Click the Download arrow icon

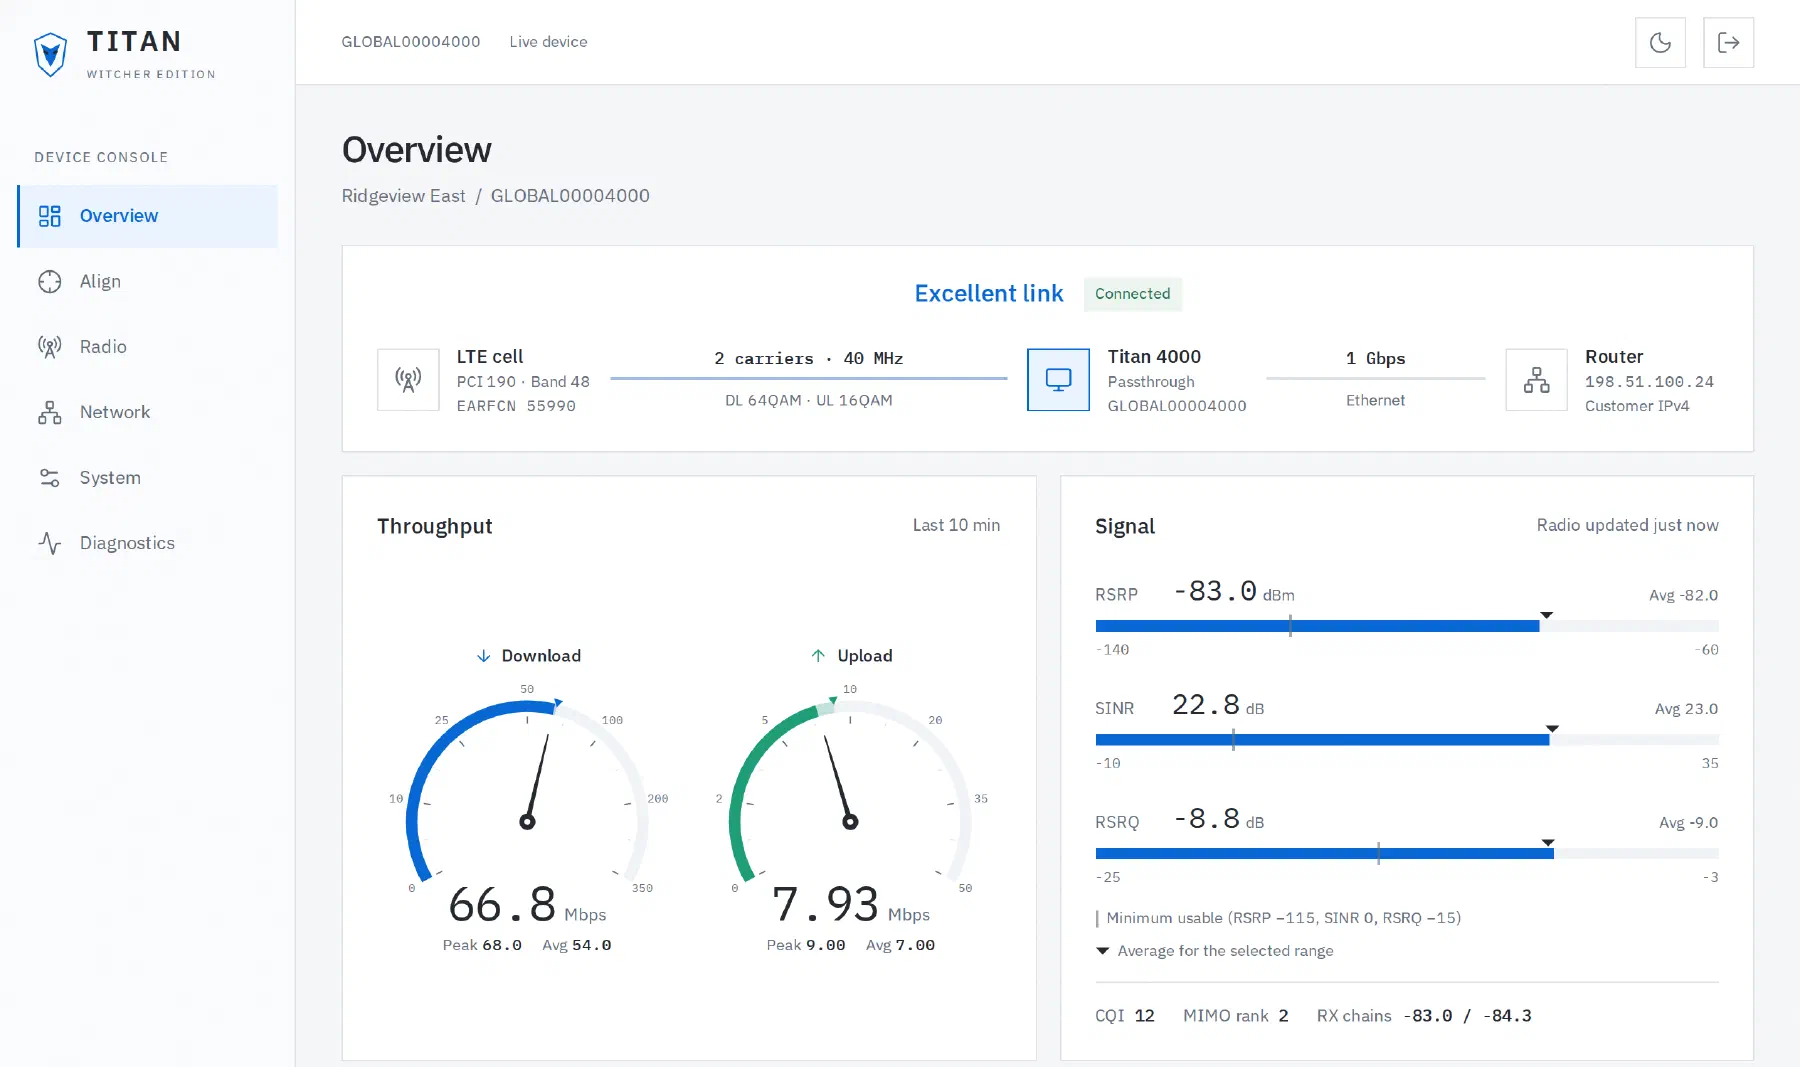coord(484,656)
